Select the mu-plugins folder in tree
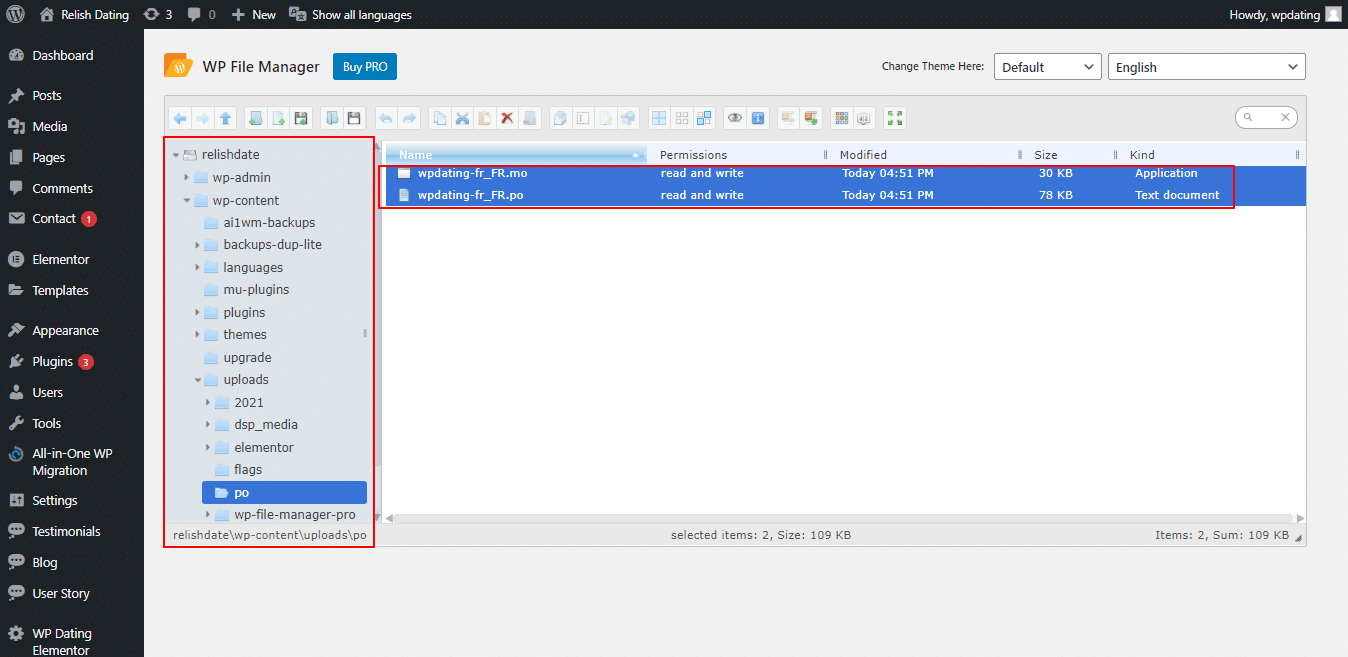 (256, 290)
